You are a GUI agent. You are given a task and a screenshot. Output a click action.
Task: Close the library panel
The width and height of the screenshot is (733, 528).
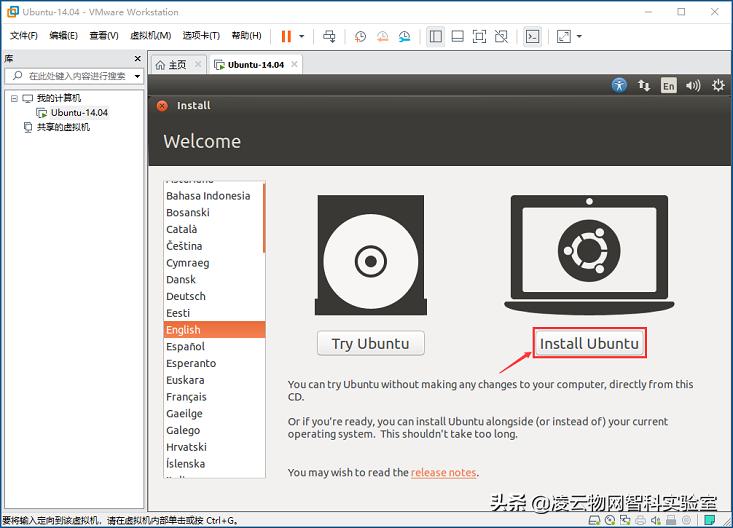(137, 58)
